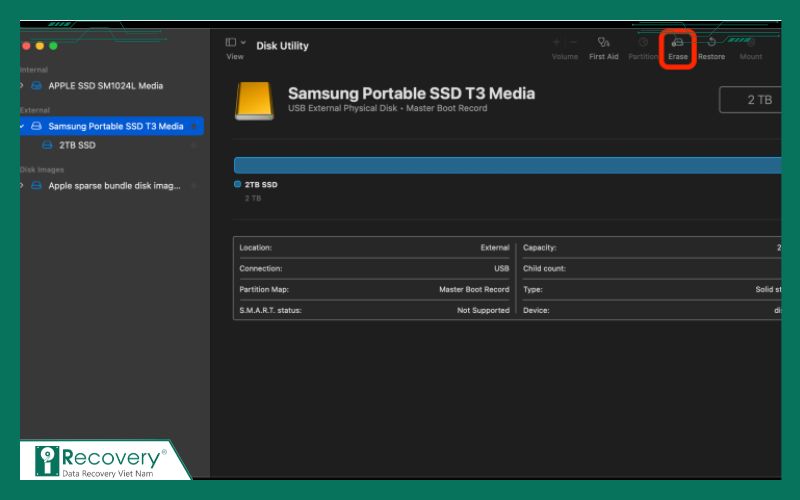Click the eject icon beside 2TB SSD
Screen dimensions: 800x500
click(x=193, y=145)
